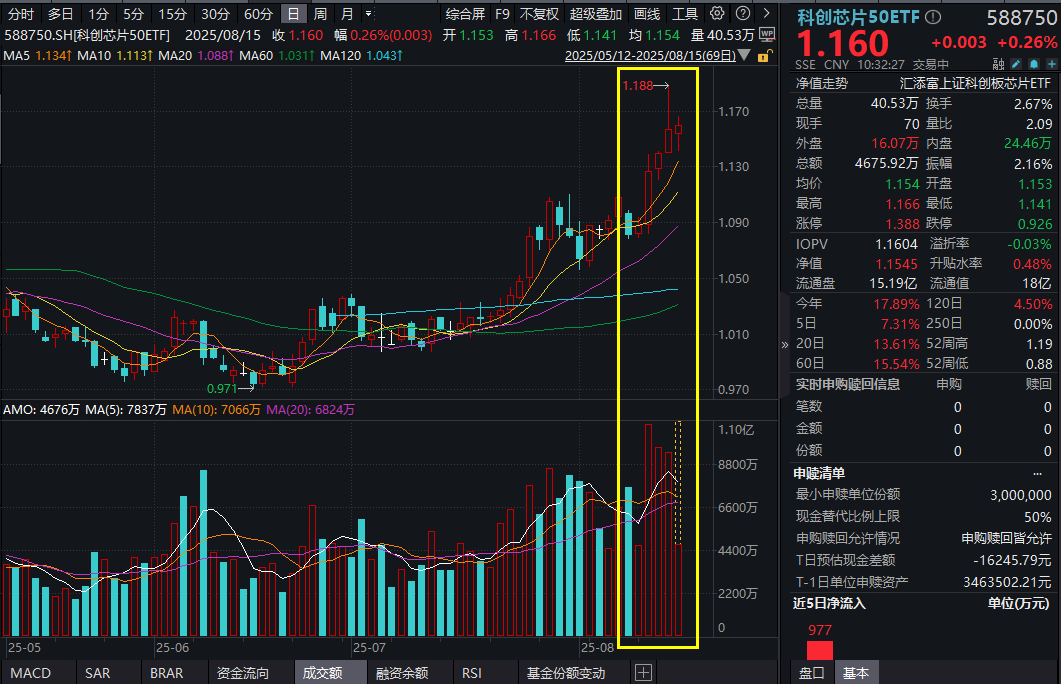Screen dimensions: 1061x684
Task: Select the 分时 intraday view
Action: tap(22, 13)
